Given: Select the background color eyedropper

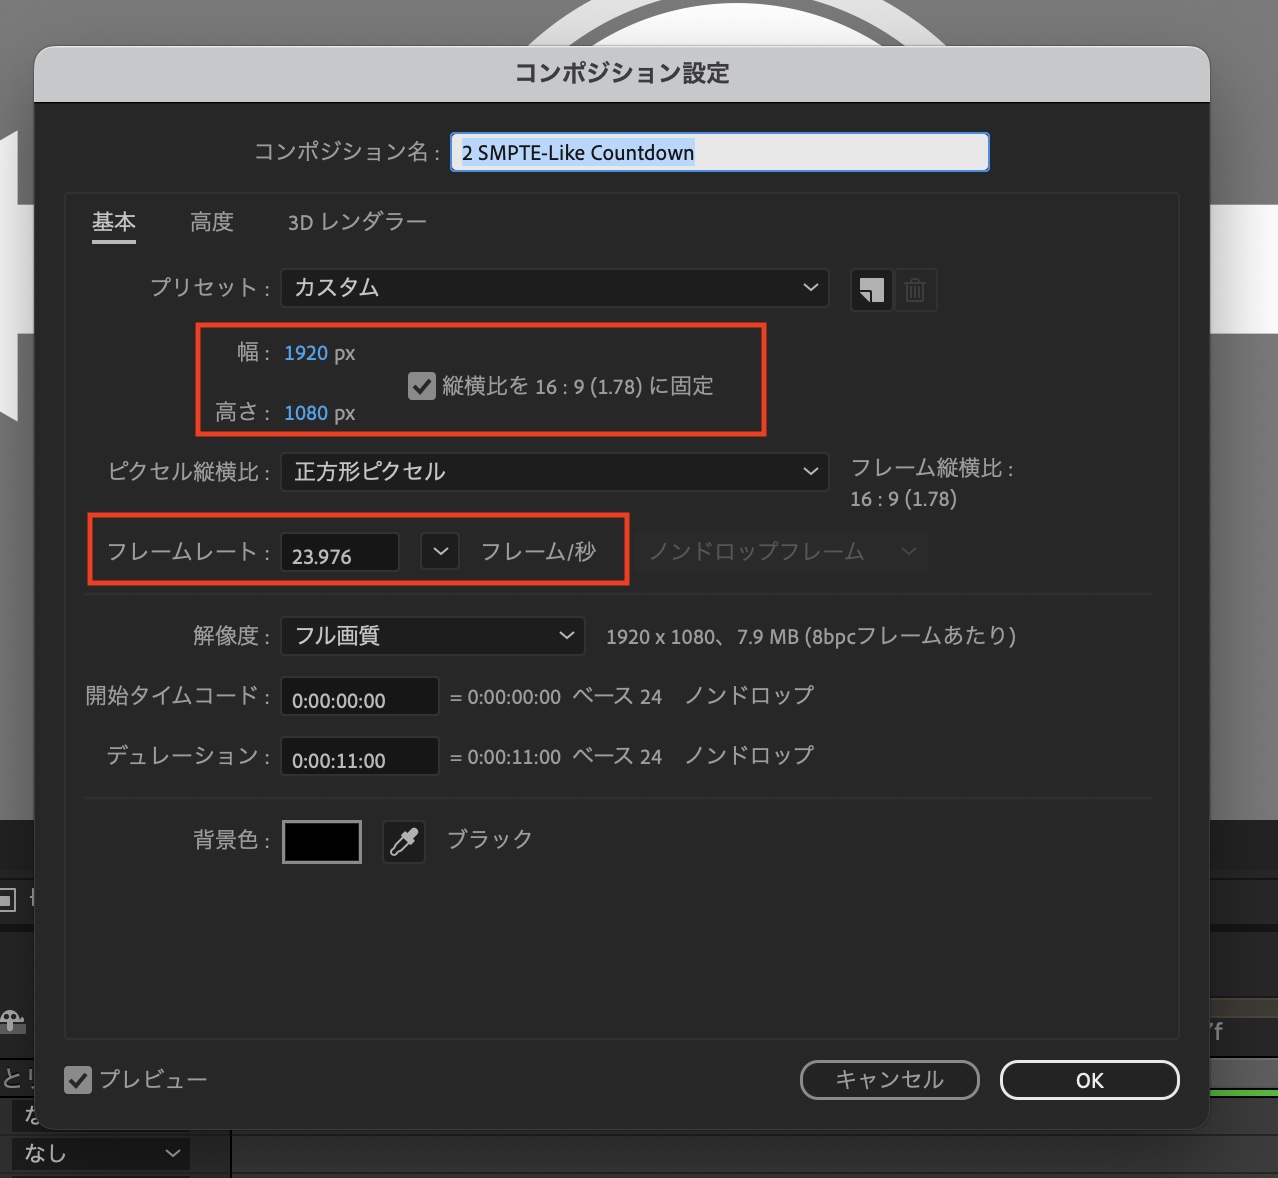Looking at the screenshot, I should click(x=403, y=841).
